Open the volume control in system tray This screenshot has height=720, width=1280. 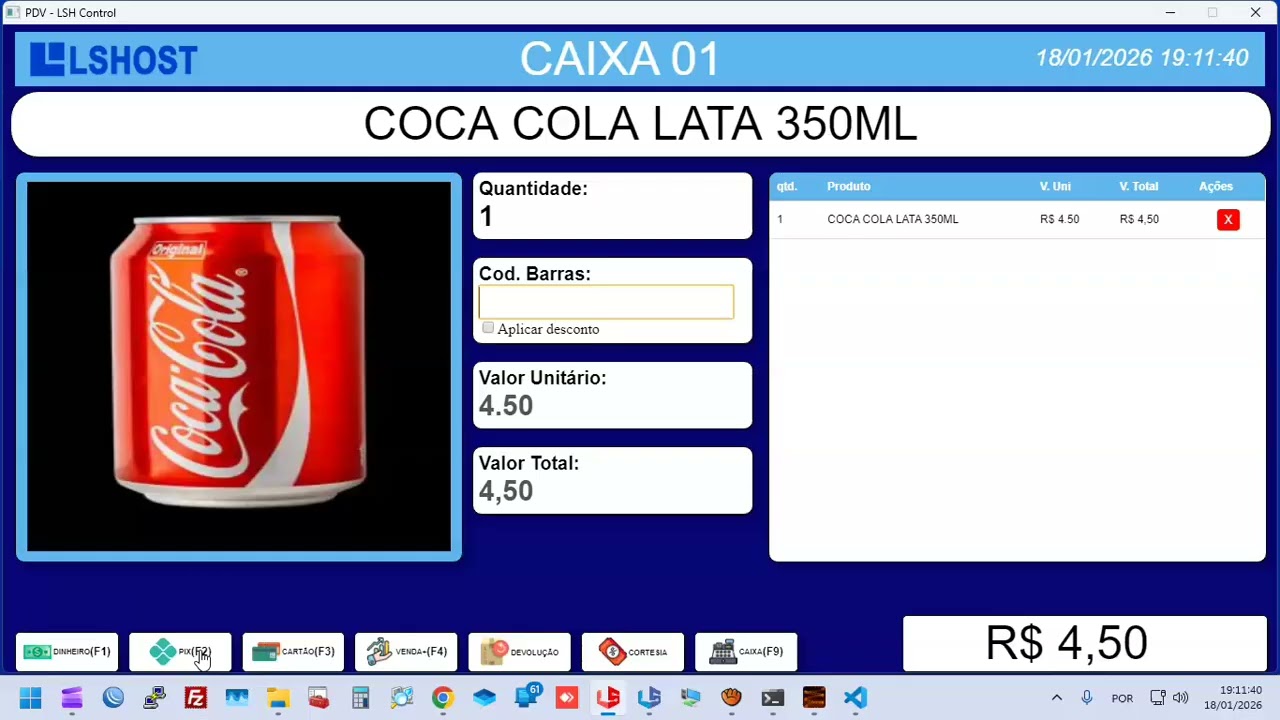(x=1181, y=698)
